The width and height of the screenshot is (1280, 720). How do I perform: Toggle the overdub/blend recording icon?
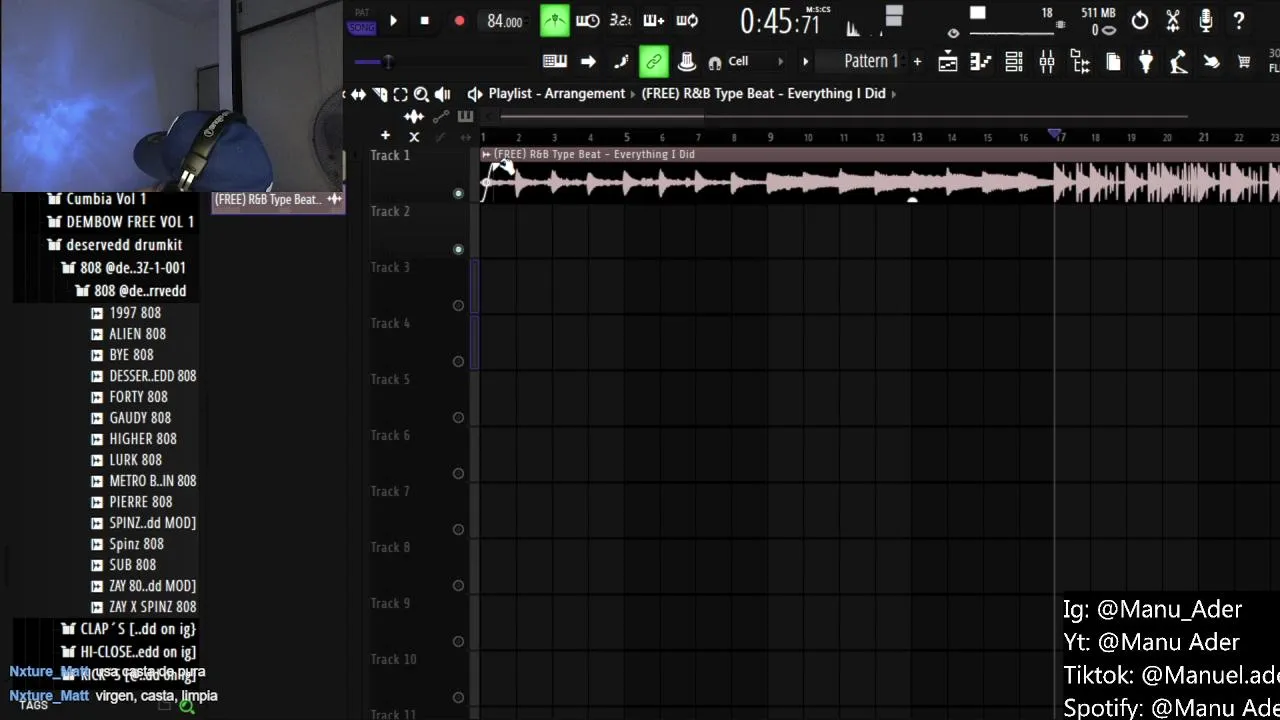[653, 20]
